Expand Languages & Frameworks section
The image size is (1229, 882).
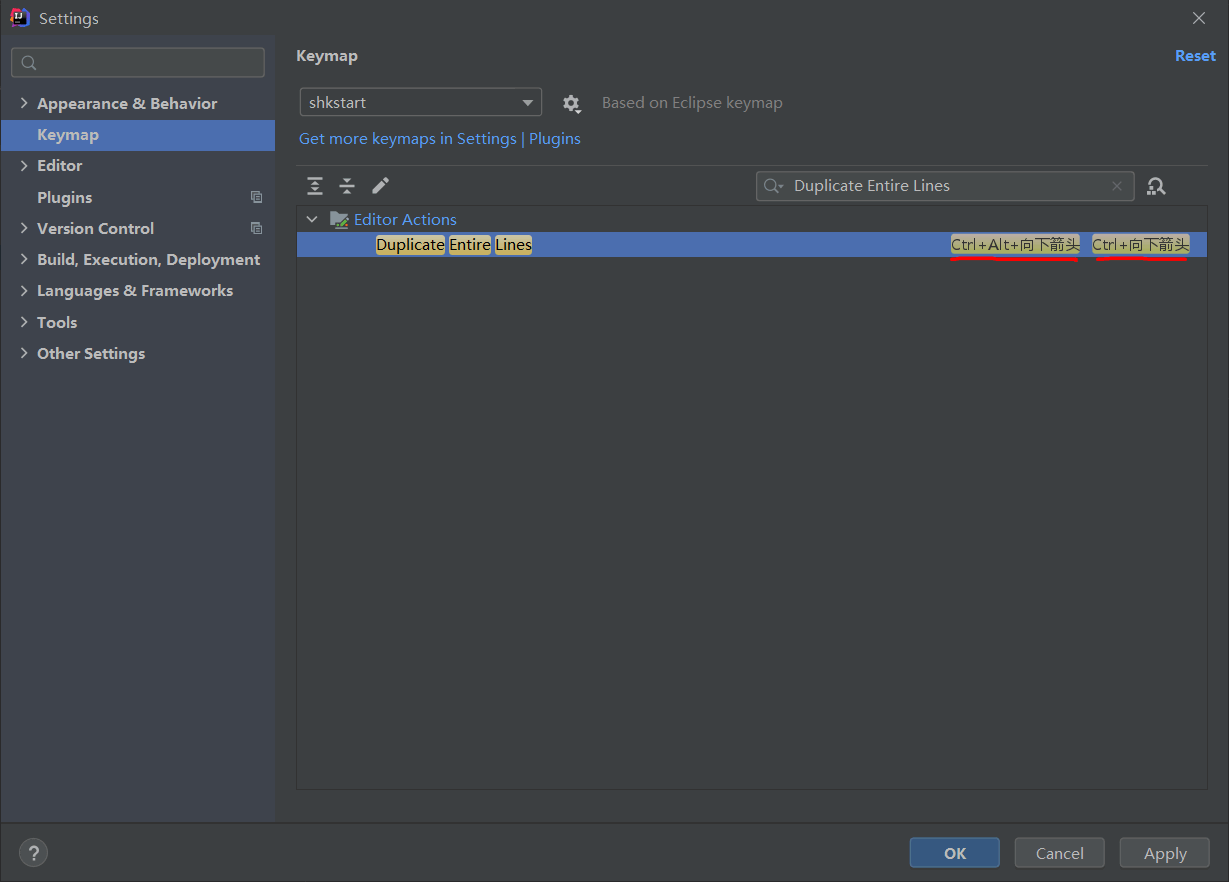coord(24,291)
